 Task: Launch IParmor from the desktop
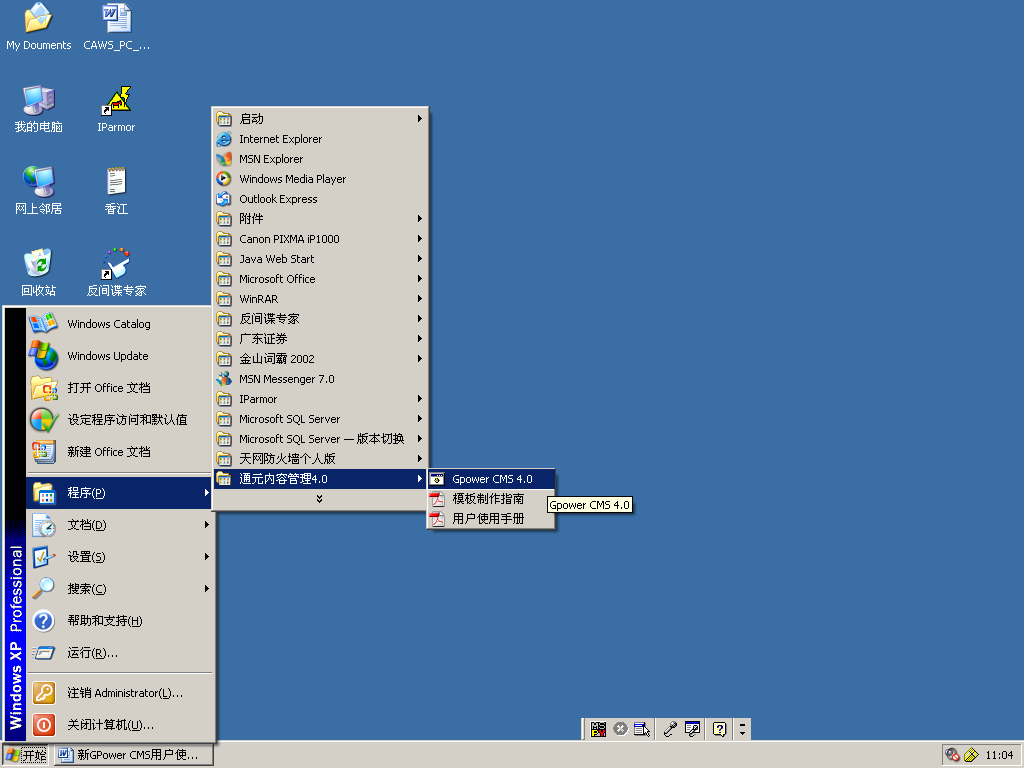pos(115,108)
